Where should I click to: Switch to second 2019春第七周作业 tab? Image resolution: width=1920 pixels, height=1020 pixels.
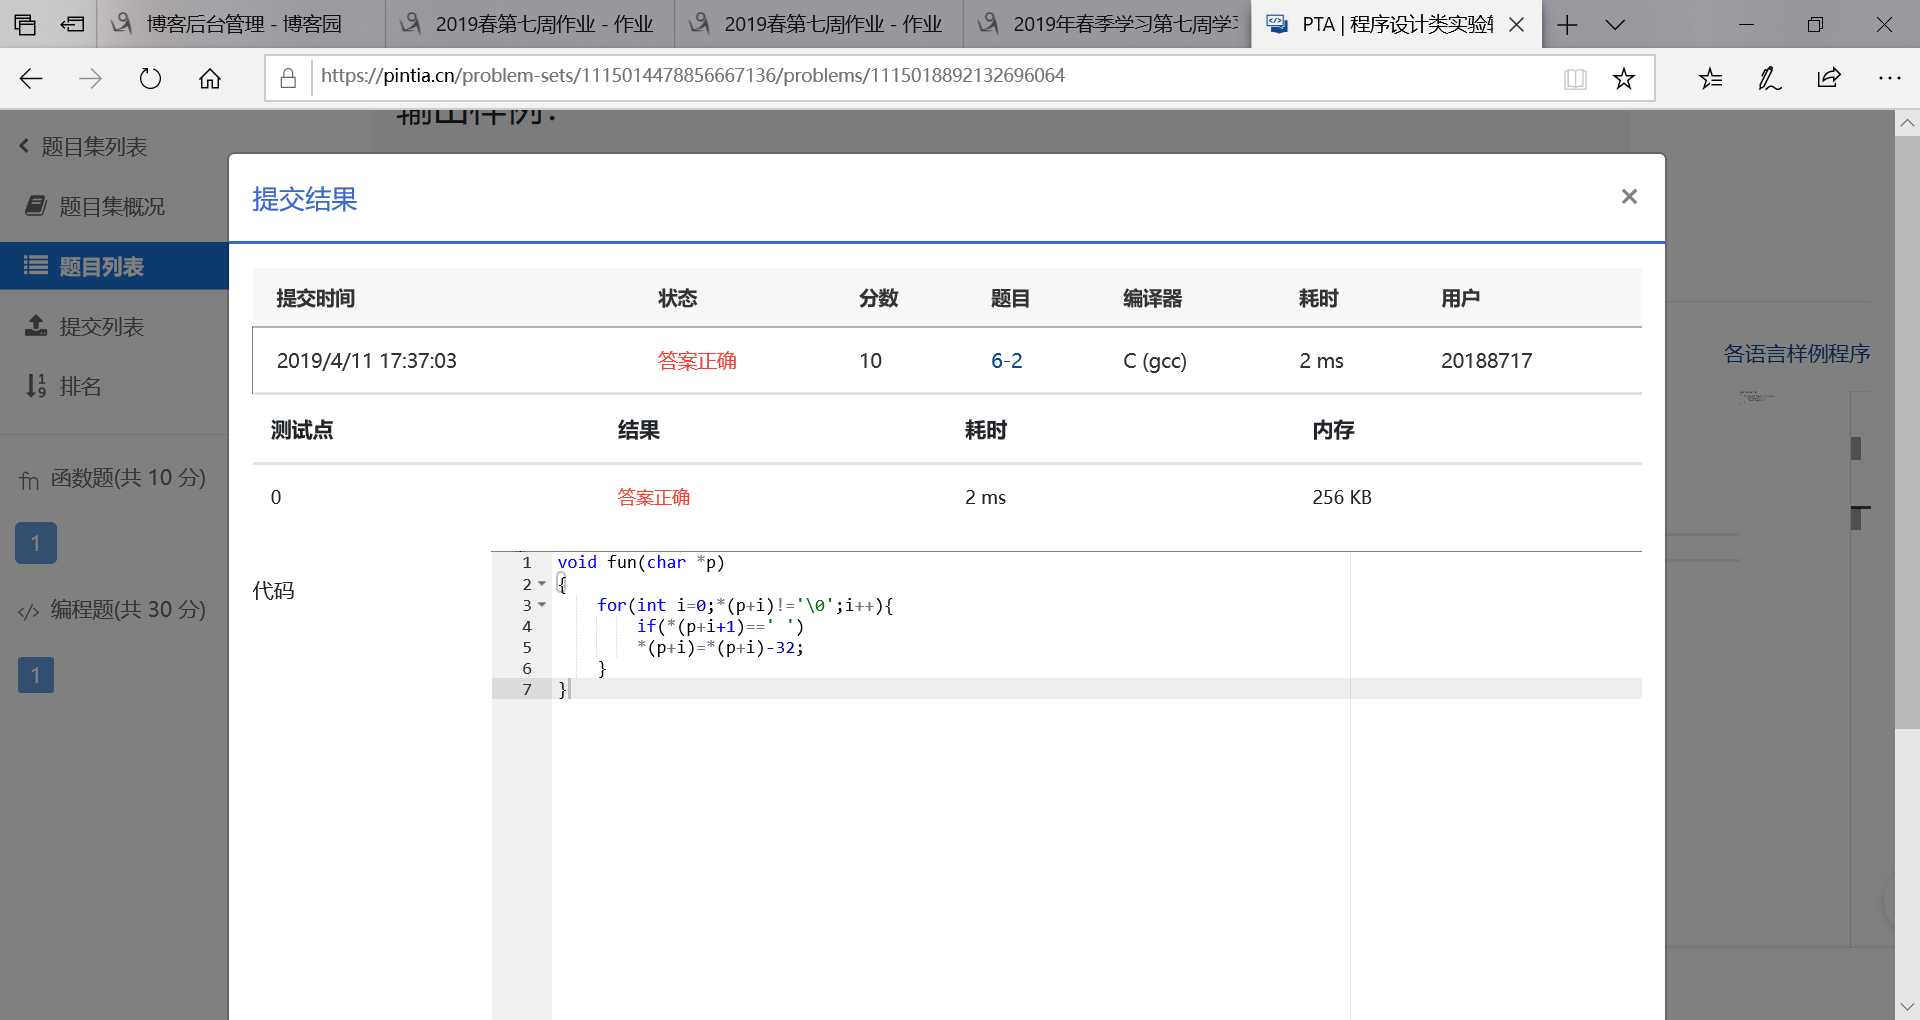click(x=530, y=24)
